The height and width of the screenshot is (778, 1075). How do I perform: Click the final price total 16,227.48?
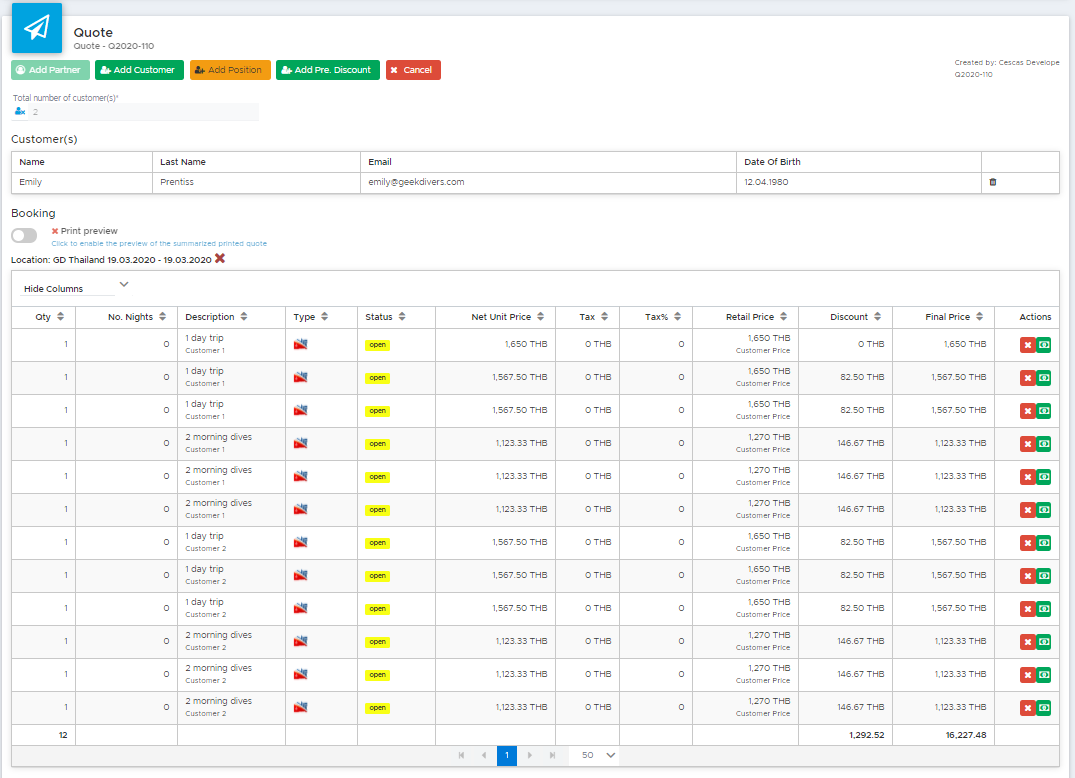tap(966, 735)
